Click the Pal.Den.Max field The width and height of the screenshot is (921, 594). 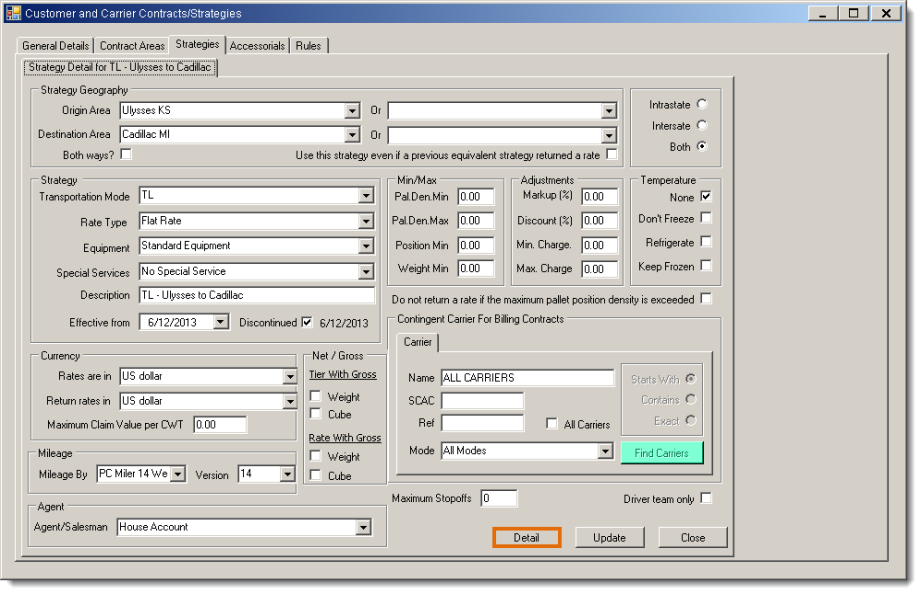476,221
